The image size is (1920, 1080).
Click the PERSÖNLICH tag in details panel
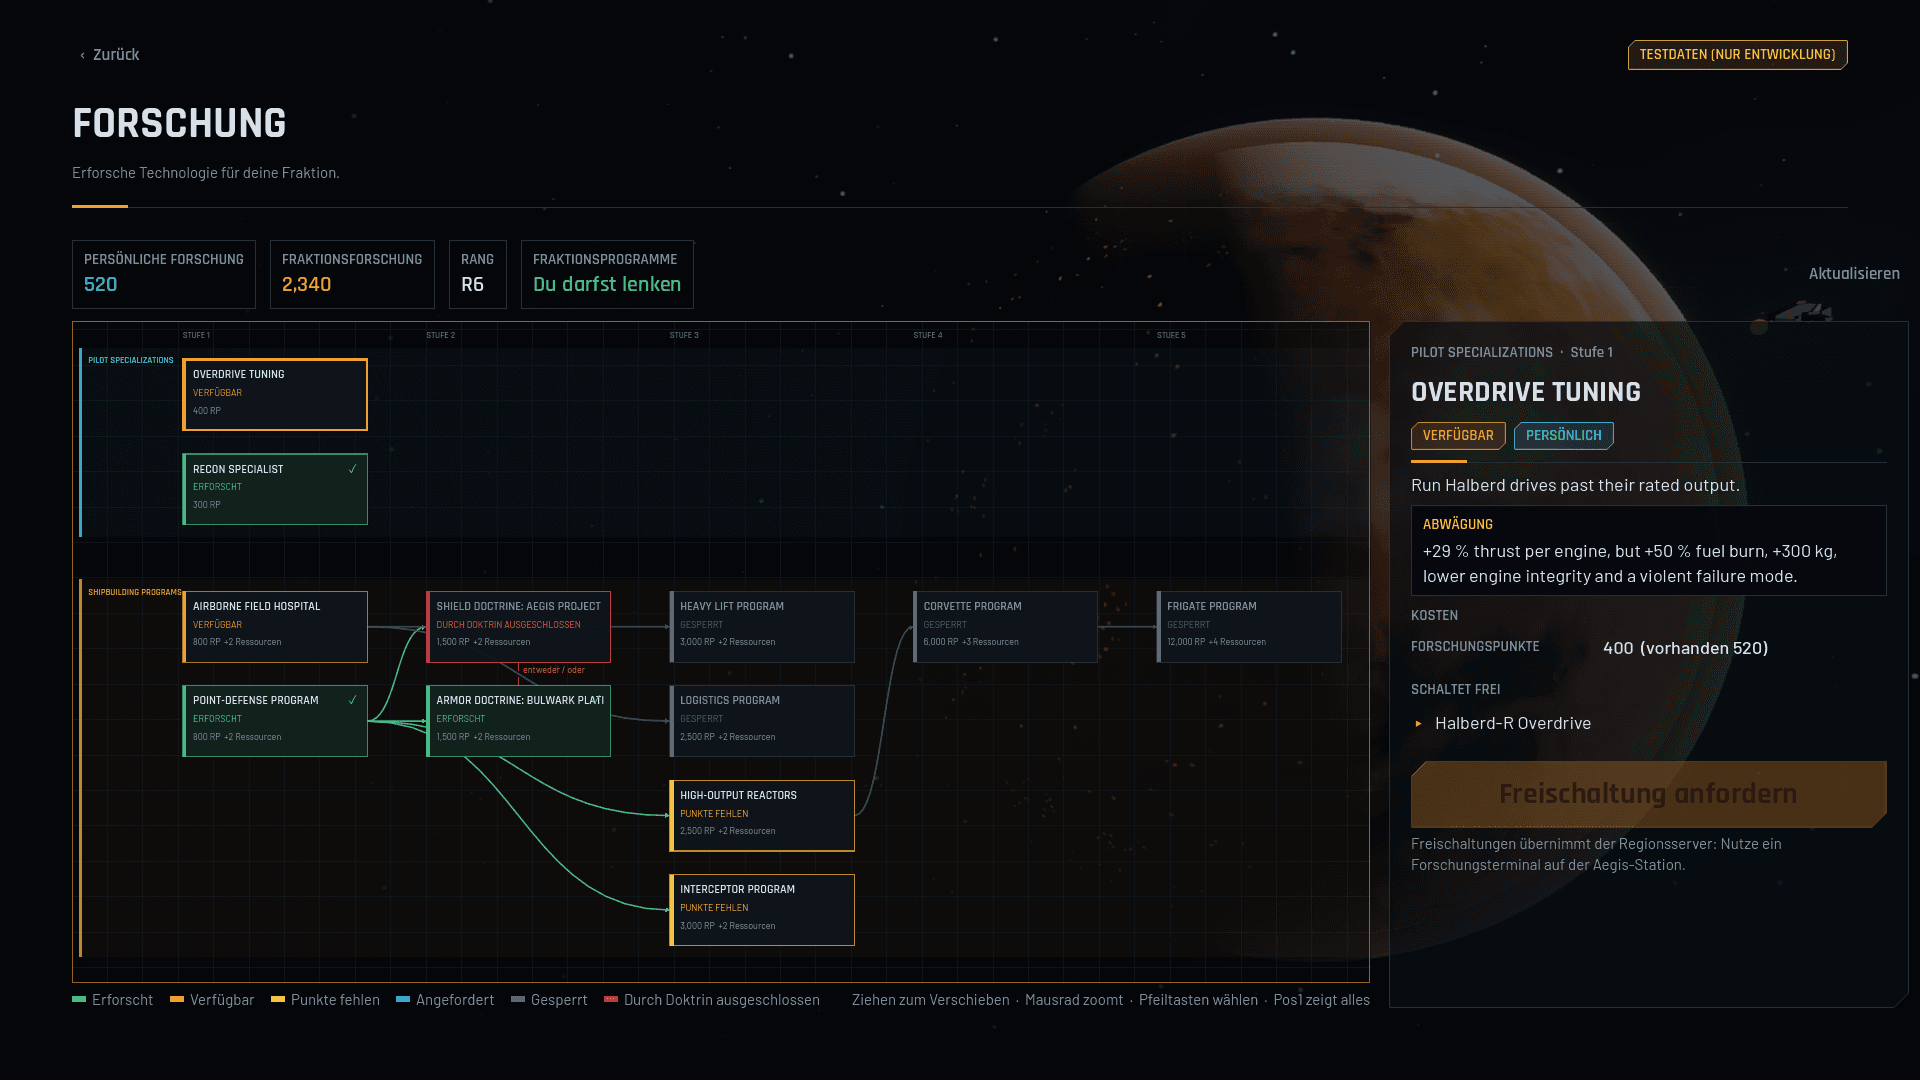point(1563,436)
